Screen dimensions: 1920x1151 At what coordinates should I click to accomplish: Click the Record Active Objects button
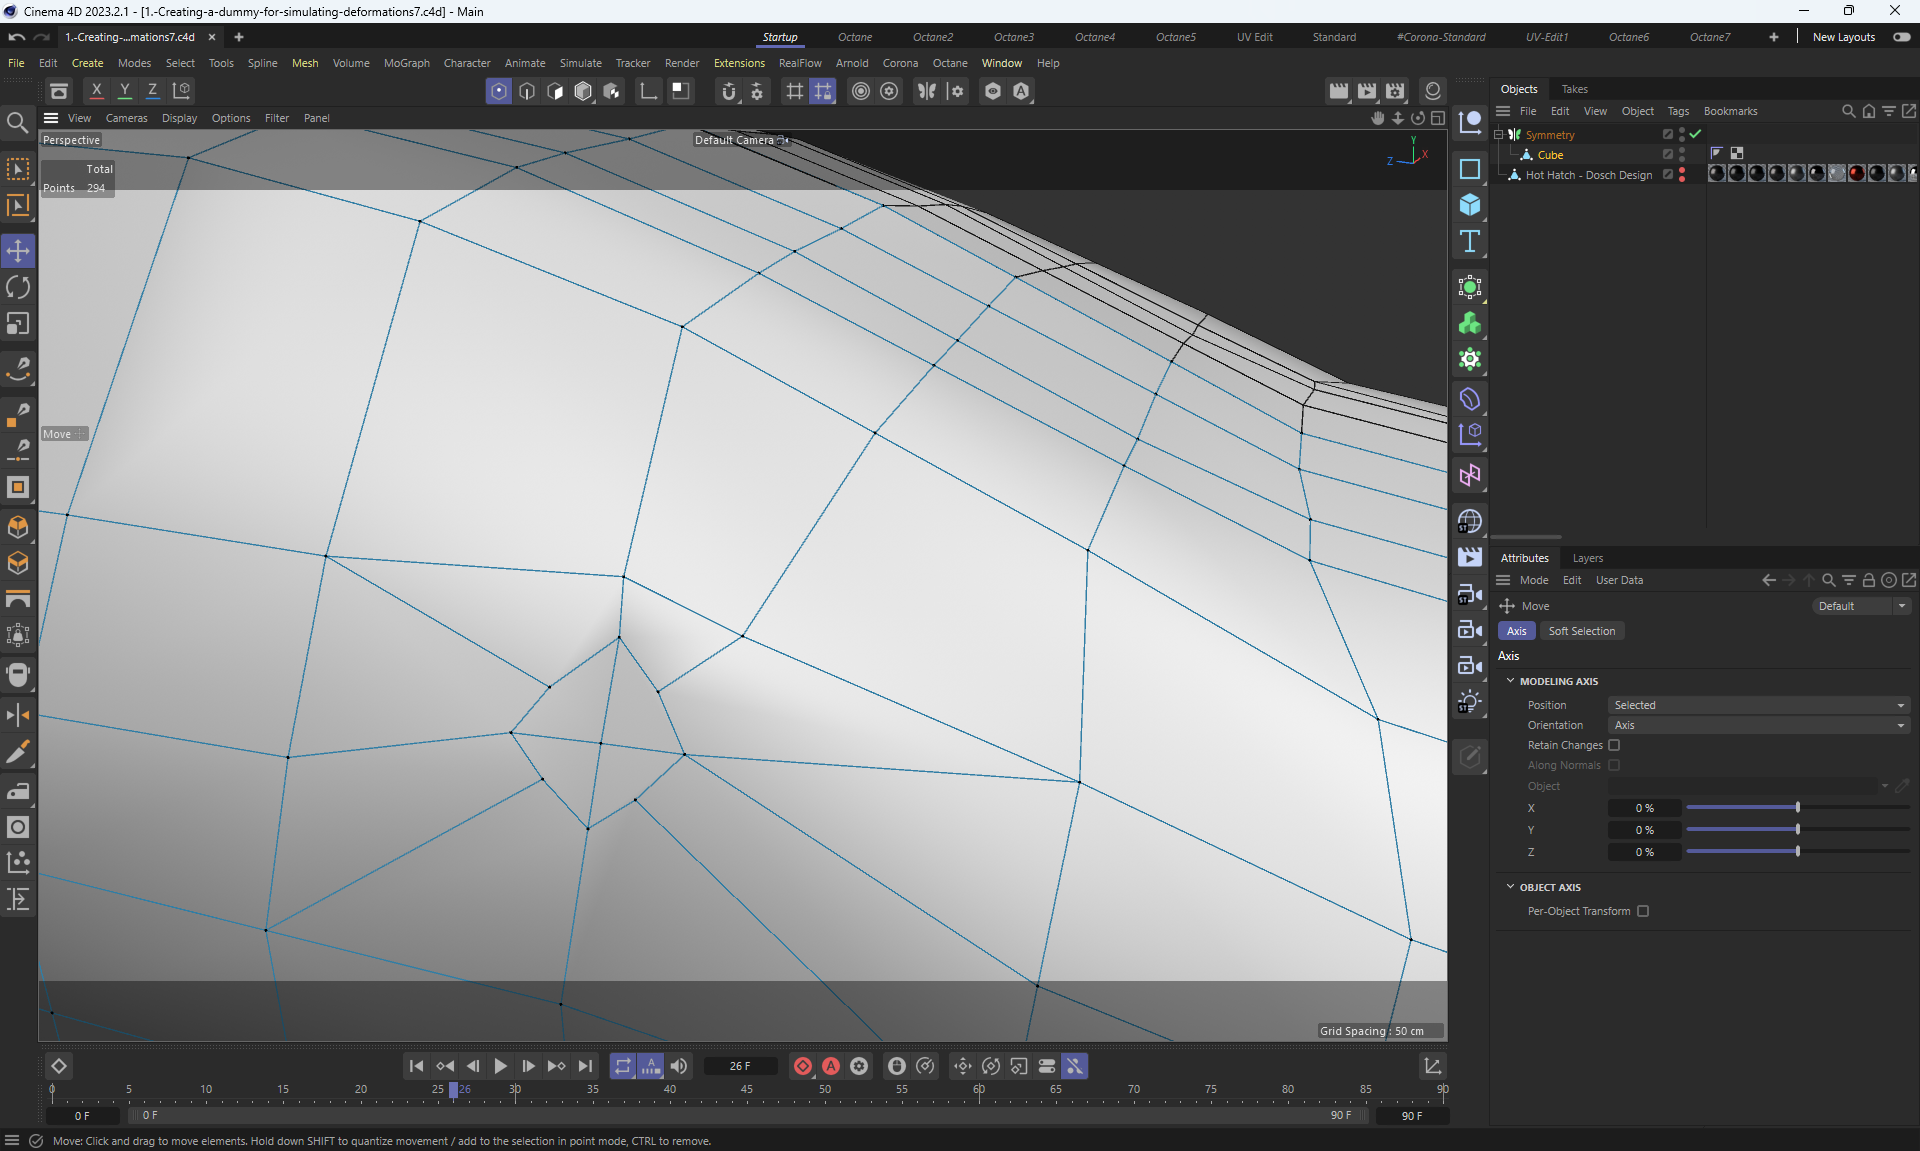pos(802,1066)
